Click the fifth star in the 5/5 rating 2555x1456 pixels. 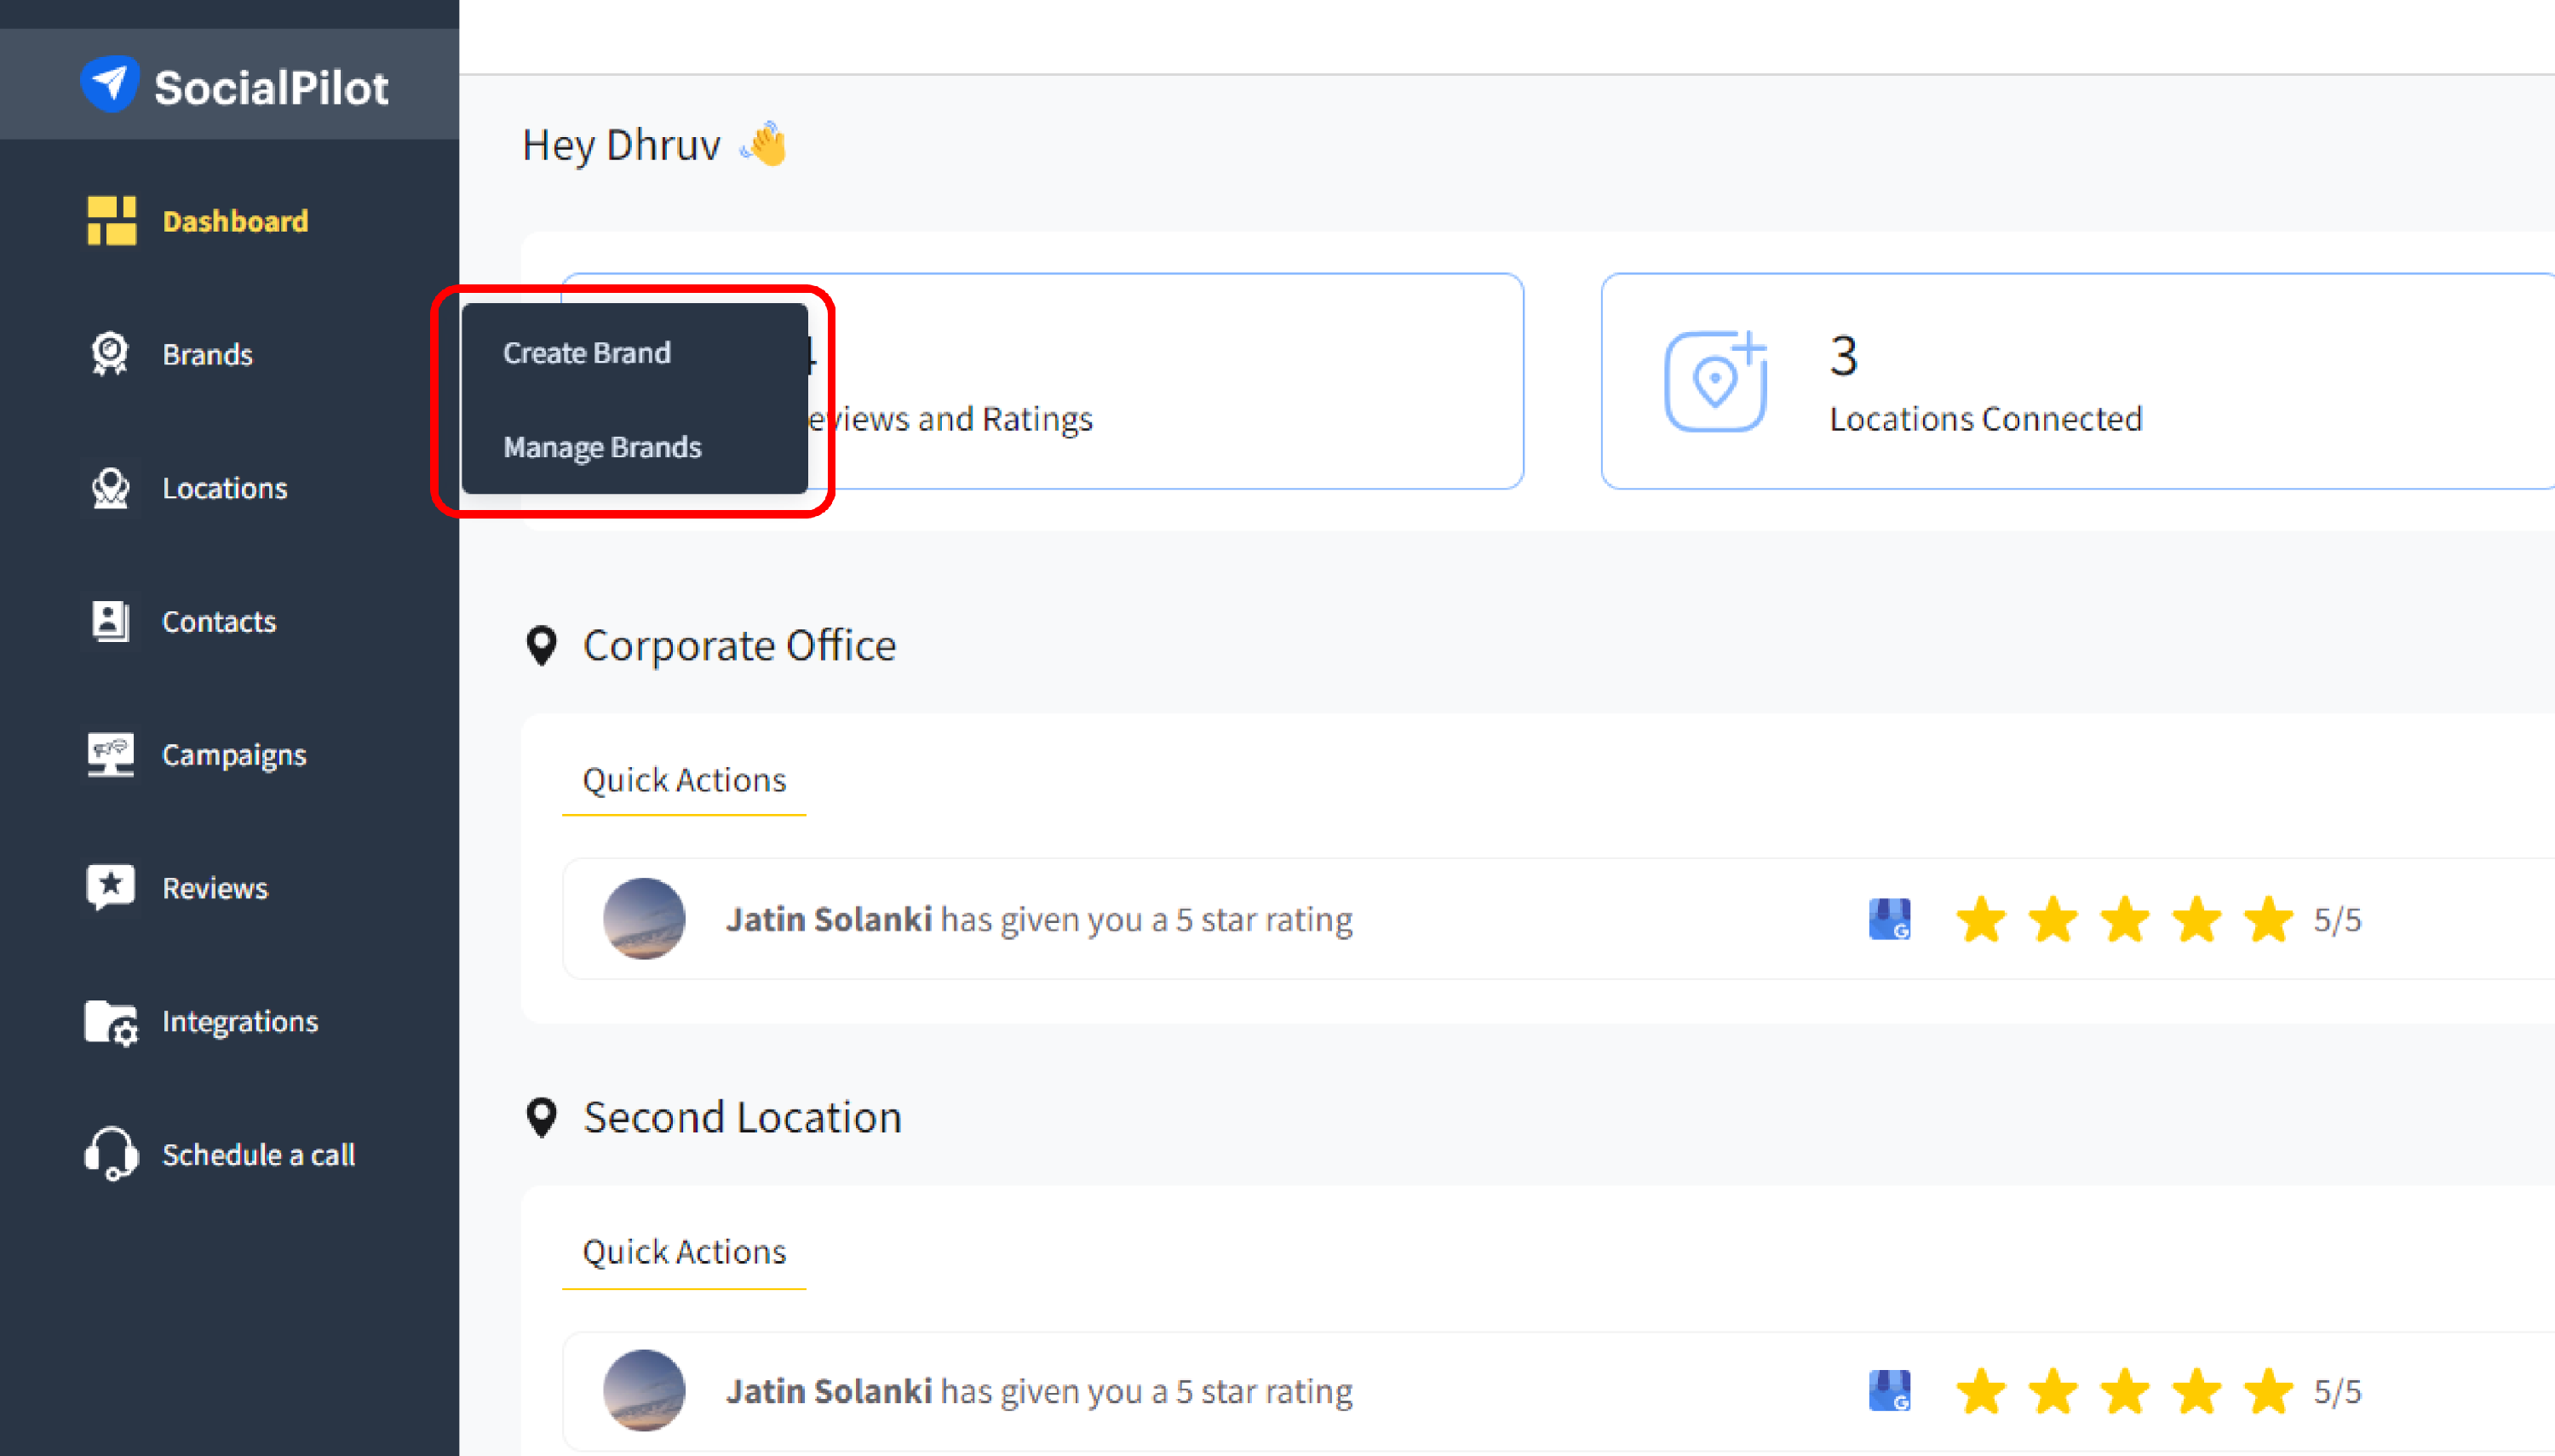tap(2268, 918)
